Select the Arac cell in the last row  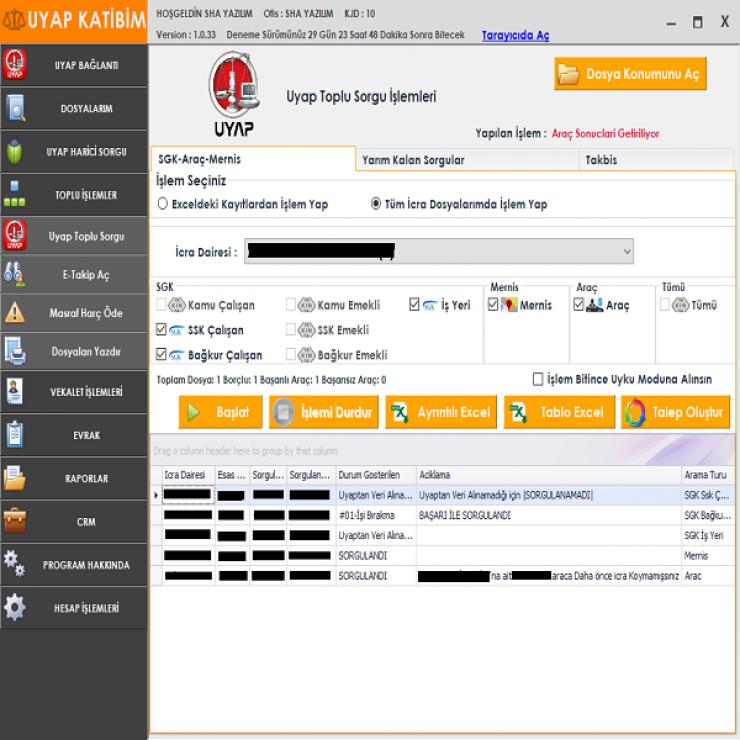point(708,576)
